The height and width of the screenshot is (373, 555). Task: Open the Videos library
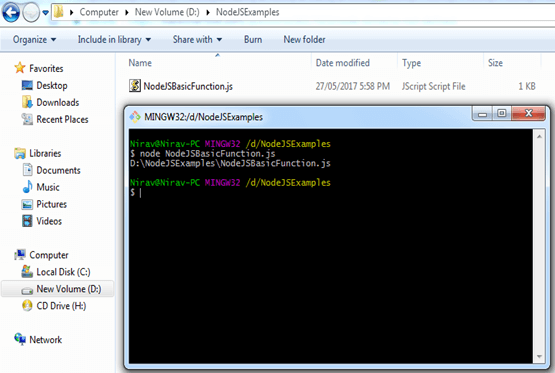point(49,221)
